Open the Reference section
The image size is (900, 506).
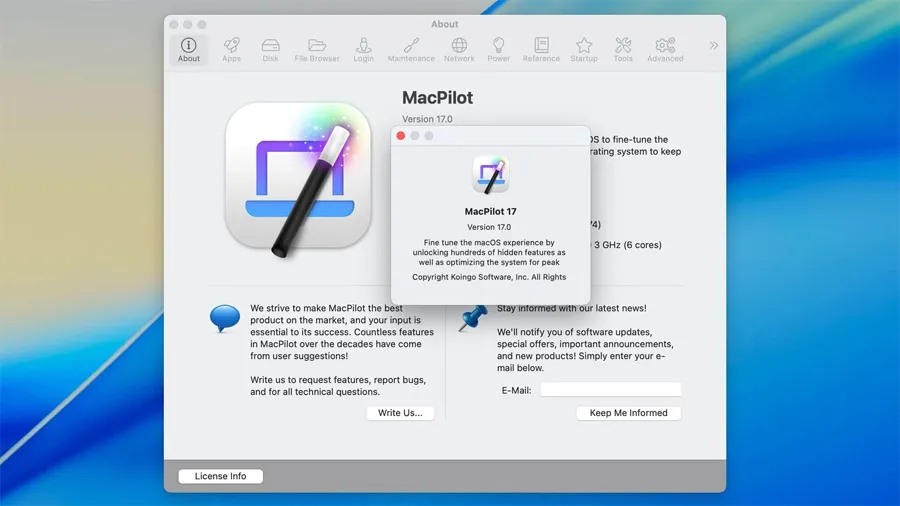(x=541, y=49)
